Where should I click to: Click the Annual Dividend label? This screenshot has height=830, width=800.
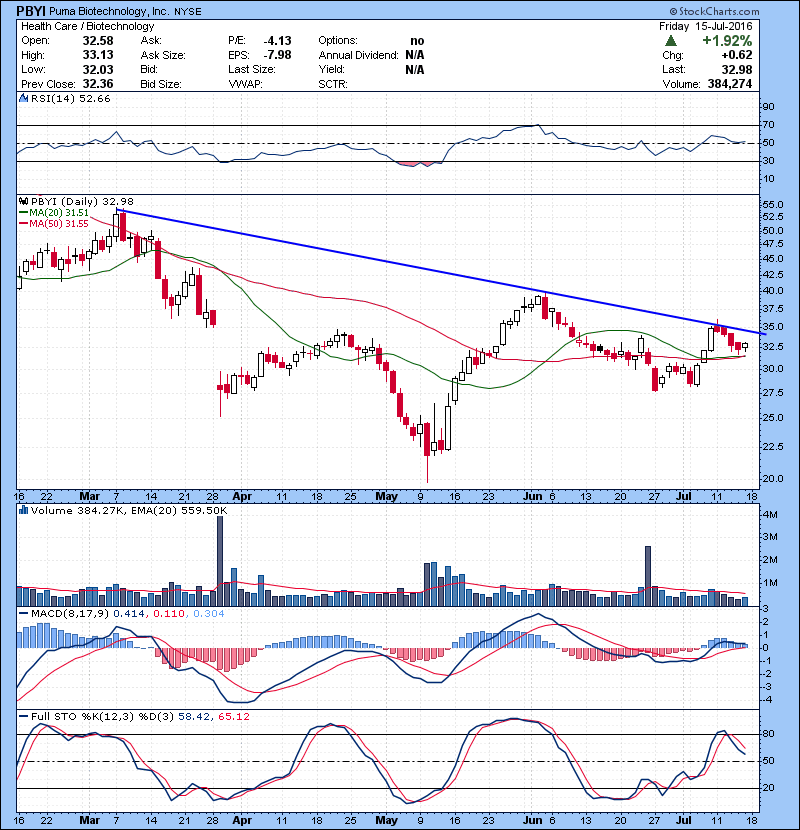tap(358, 55)
